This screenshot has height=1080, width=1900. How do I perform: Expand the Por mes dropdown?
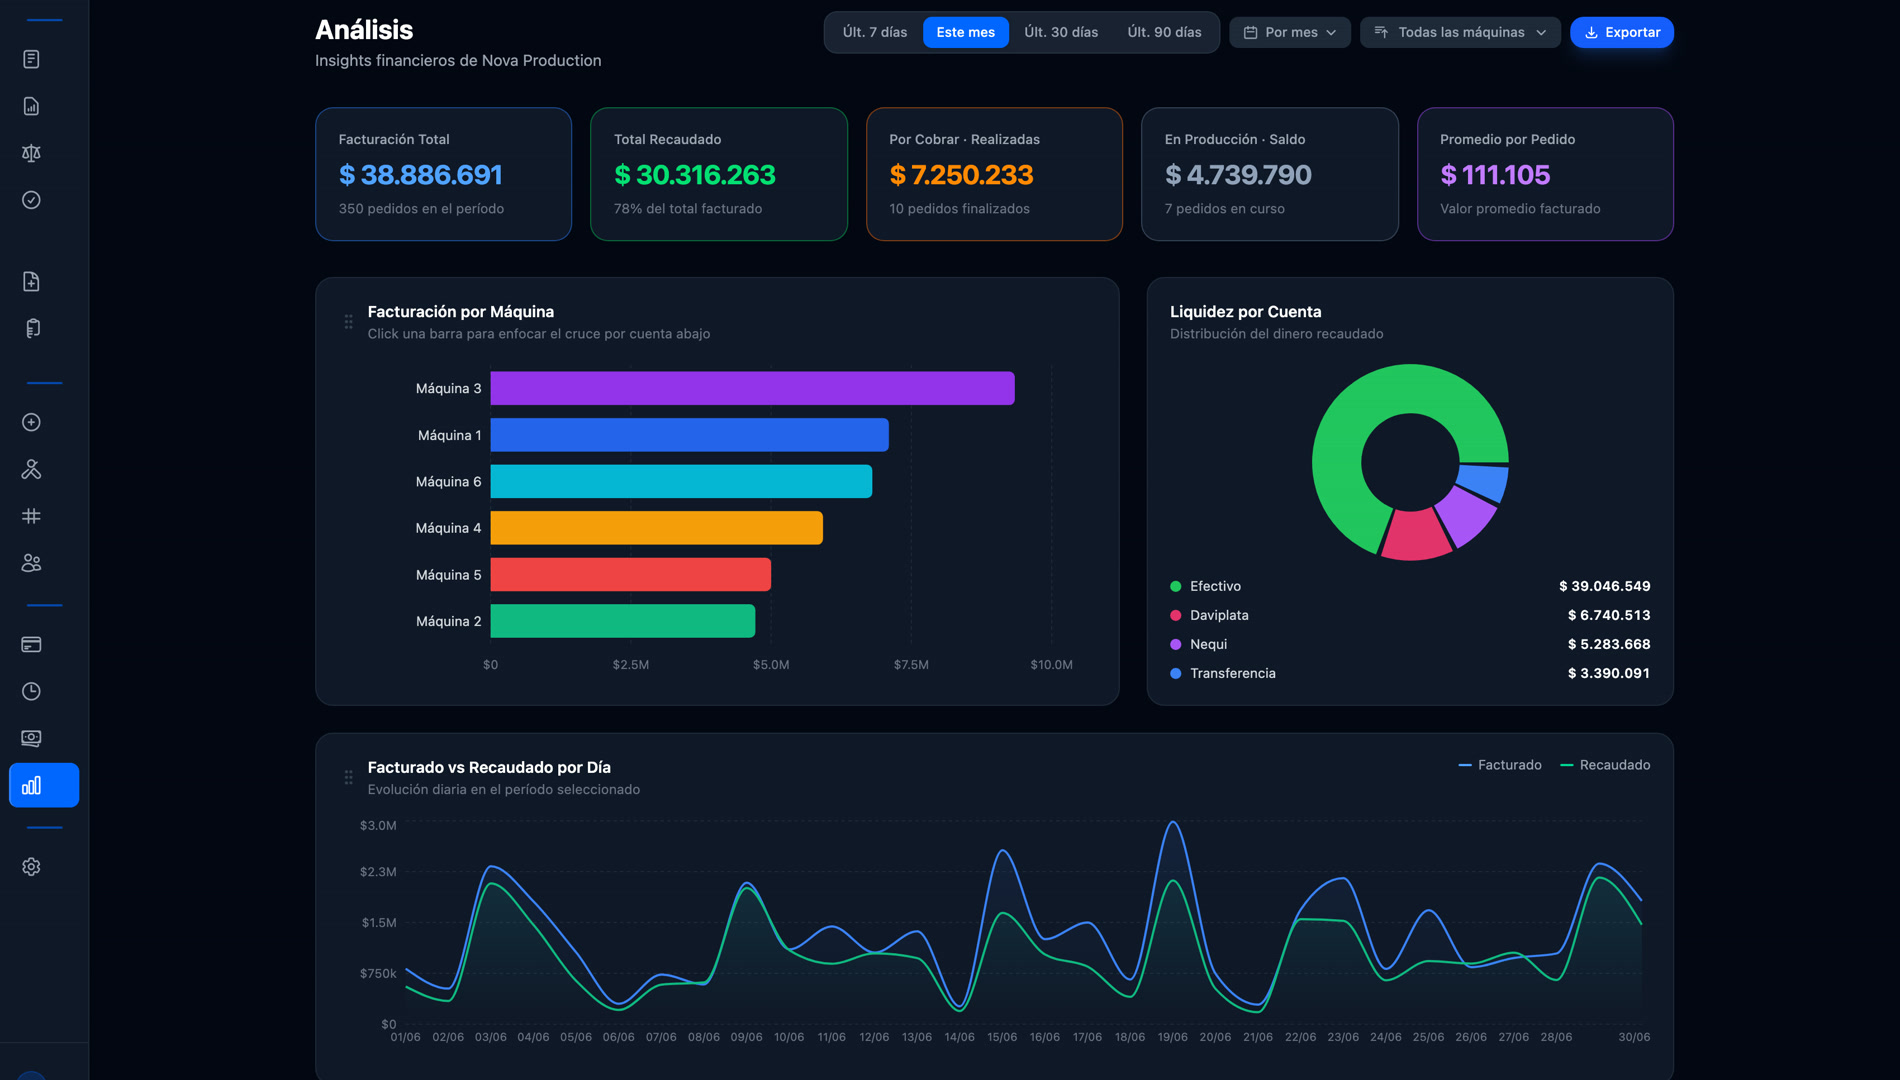point(1290,32)
